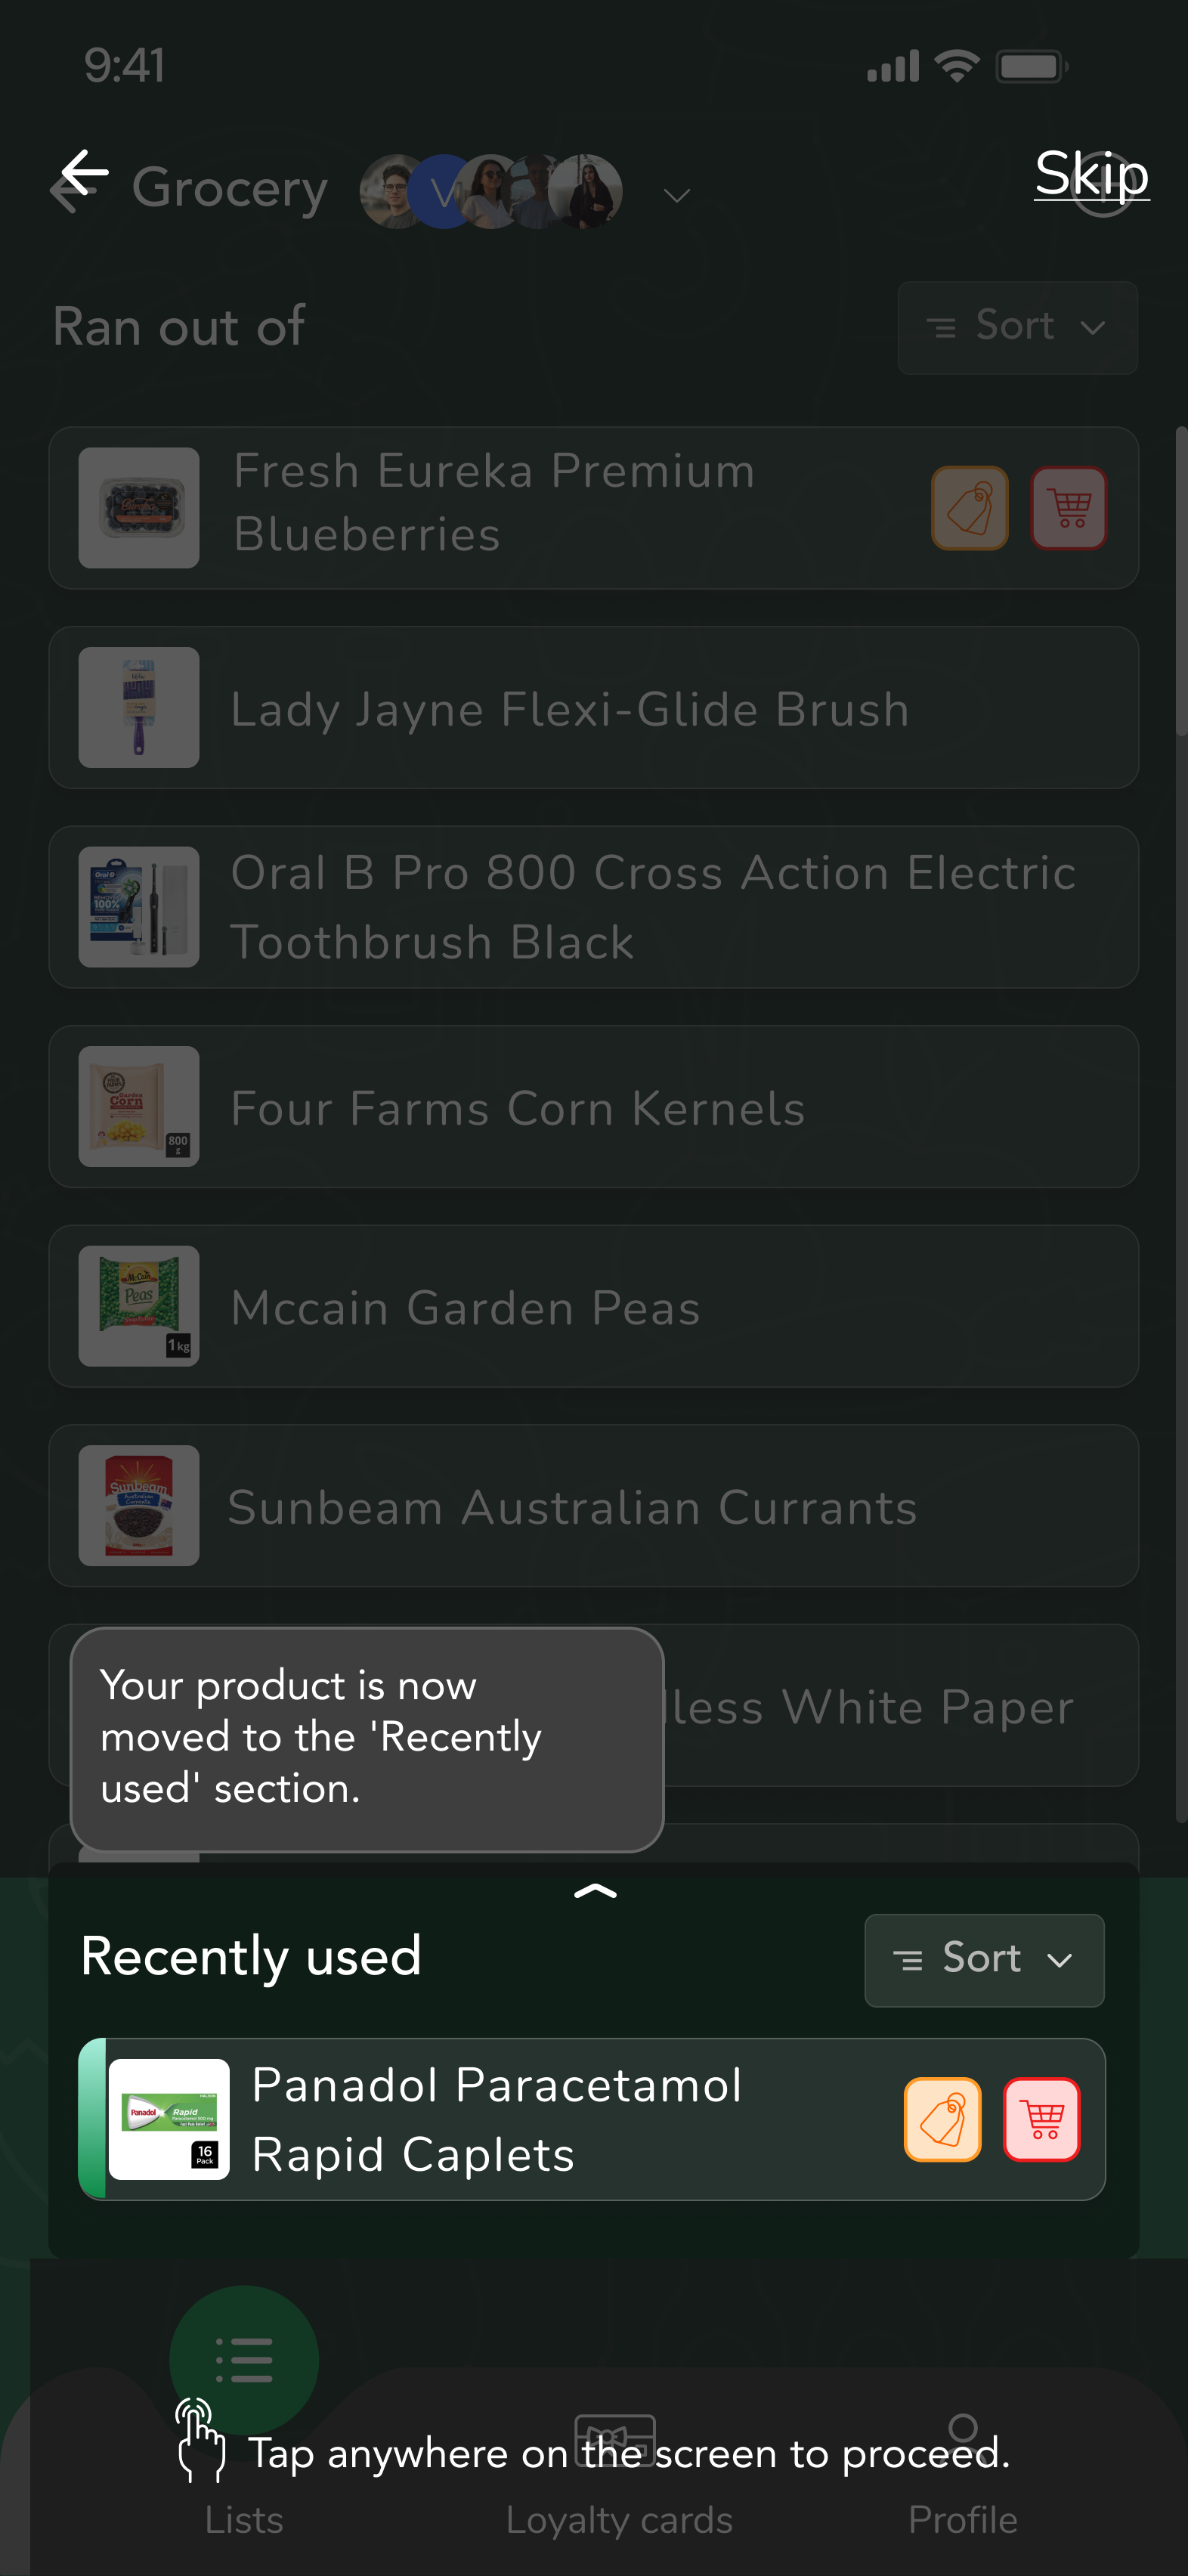The width and height of the screenshot is (1188, 2576).
Task: Open Mccain Garden Peas product image
Action: click(139, 1306)
